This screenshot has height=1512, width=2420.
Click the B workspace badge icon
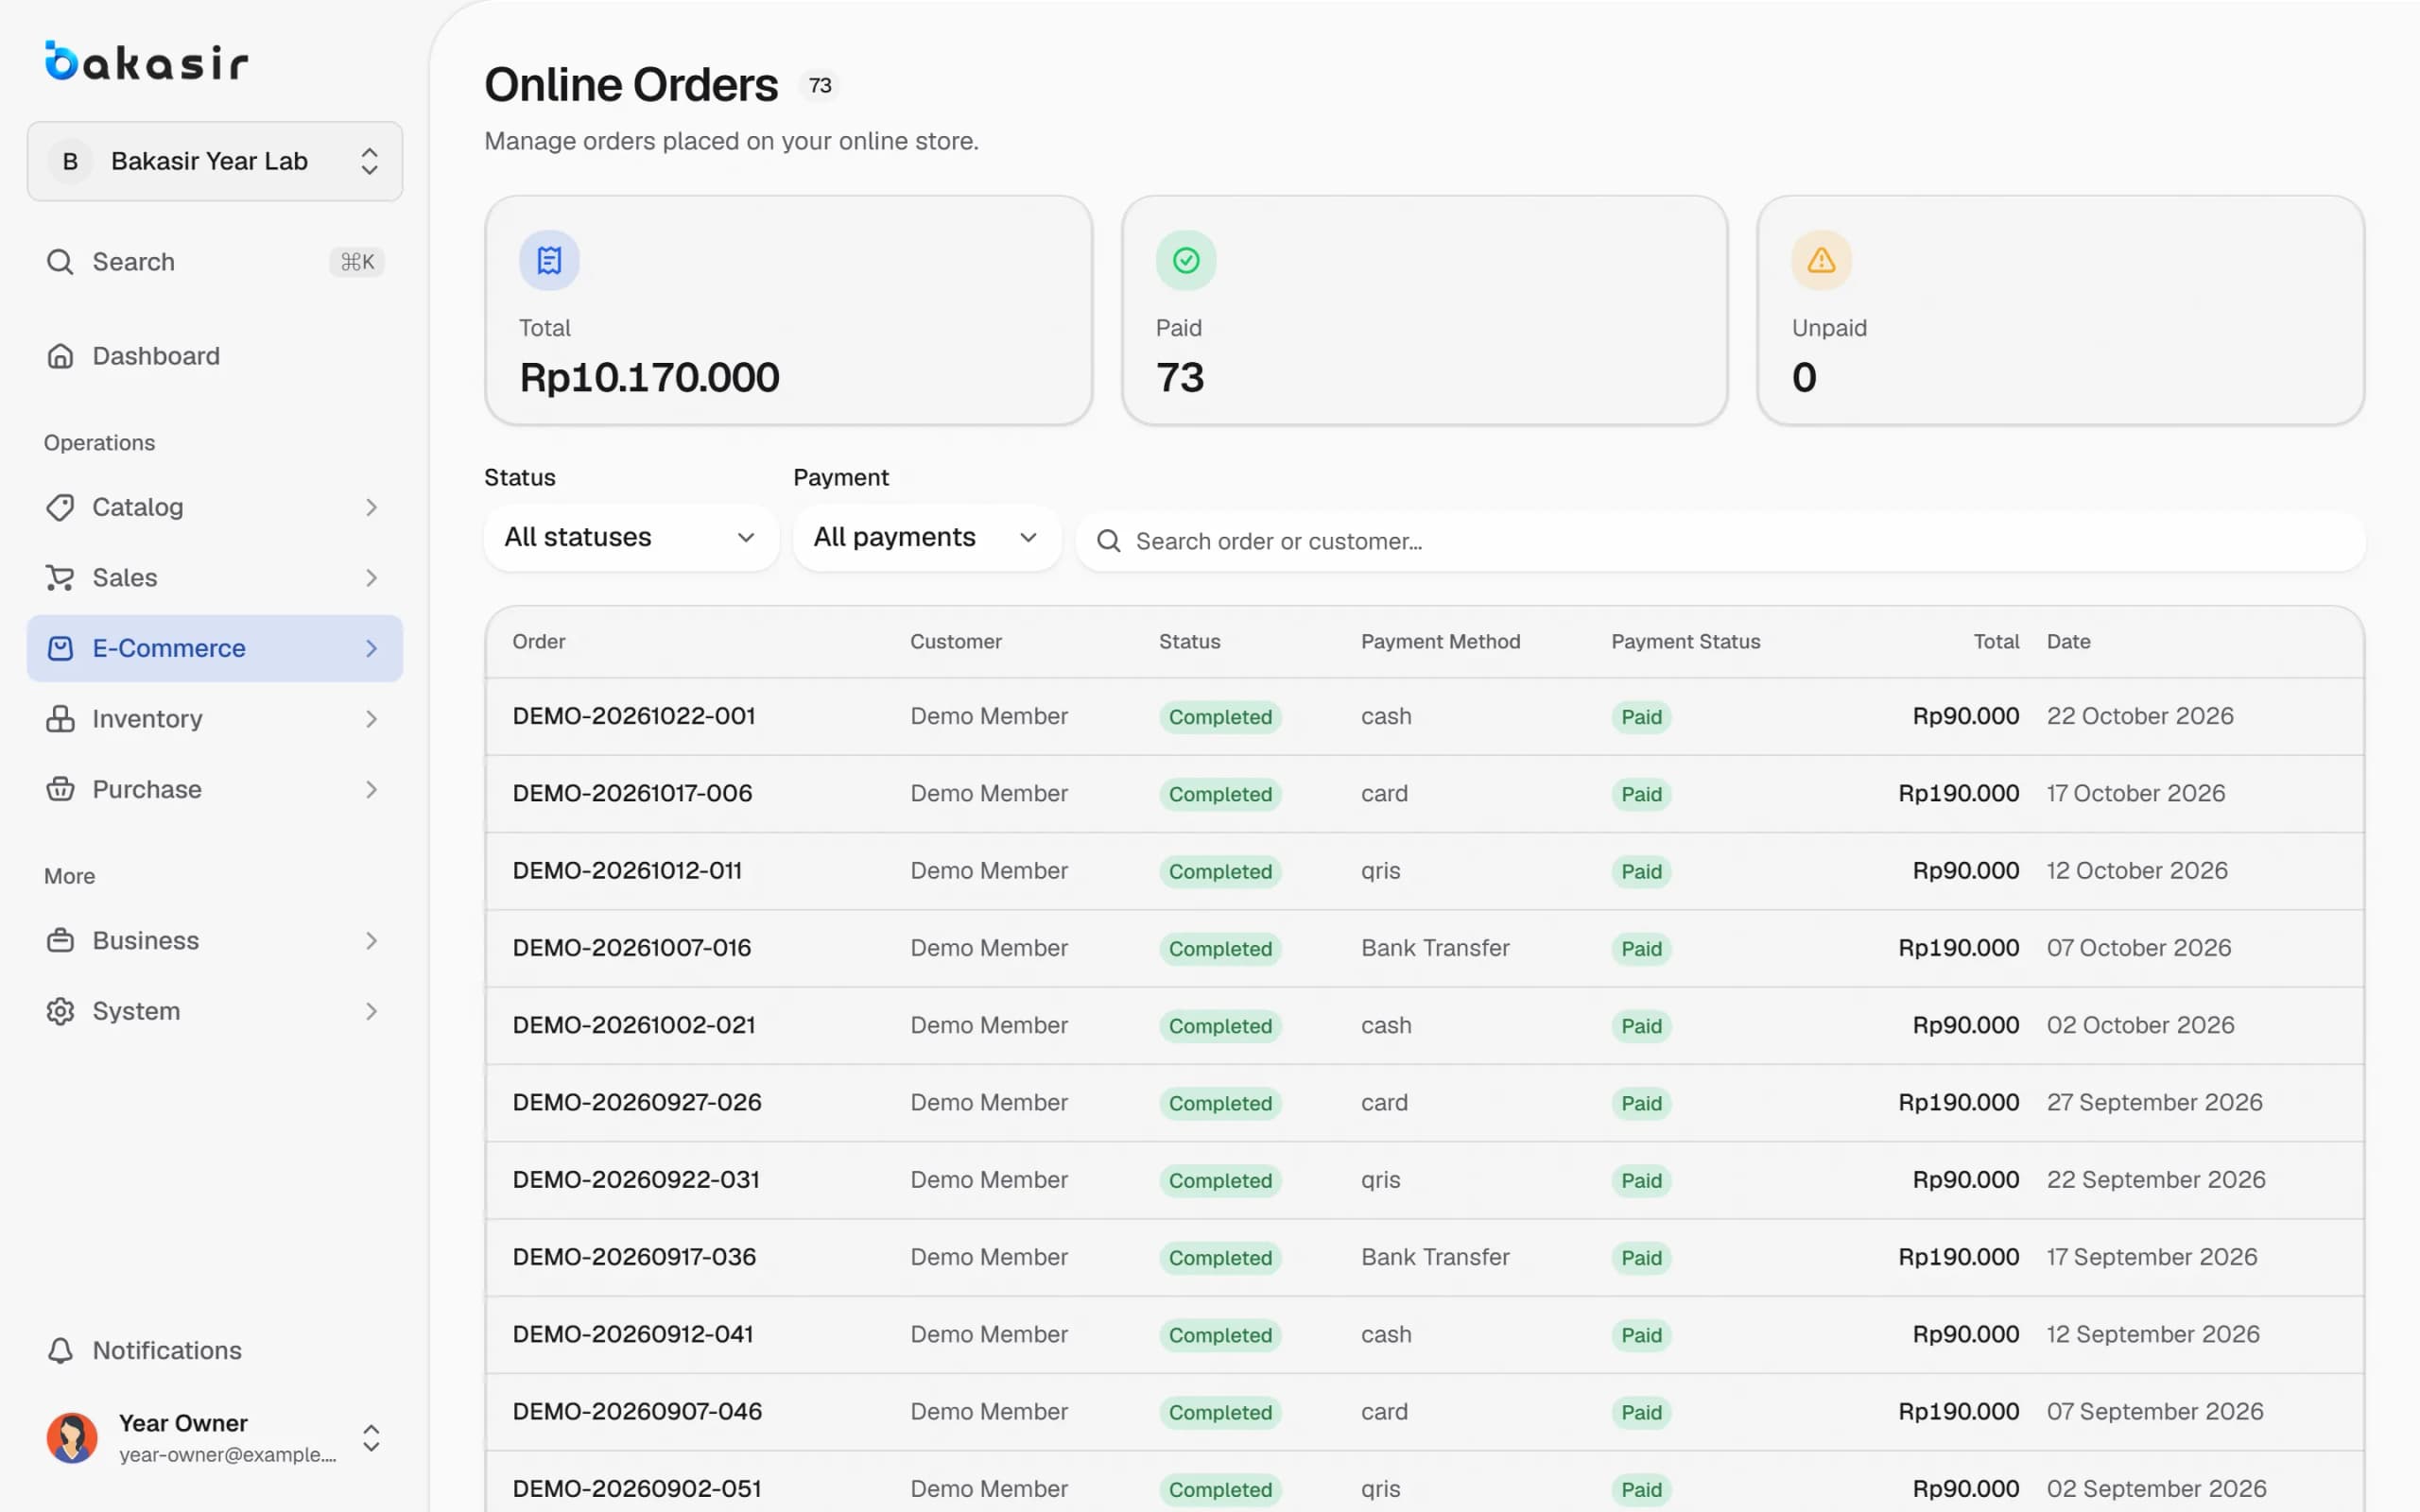coord(70,161)
